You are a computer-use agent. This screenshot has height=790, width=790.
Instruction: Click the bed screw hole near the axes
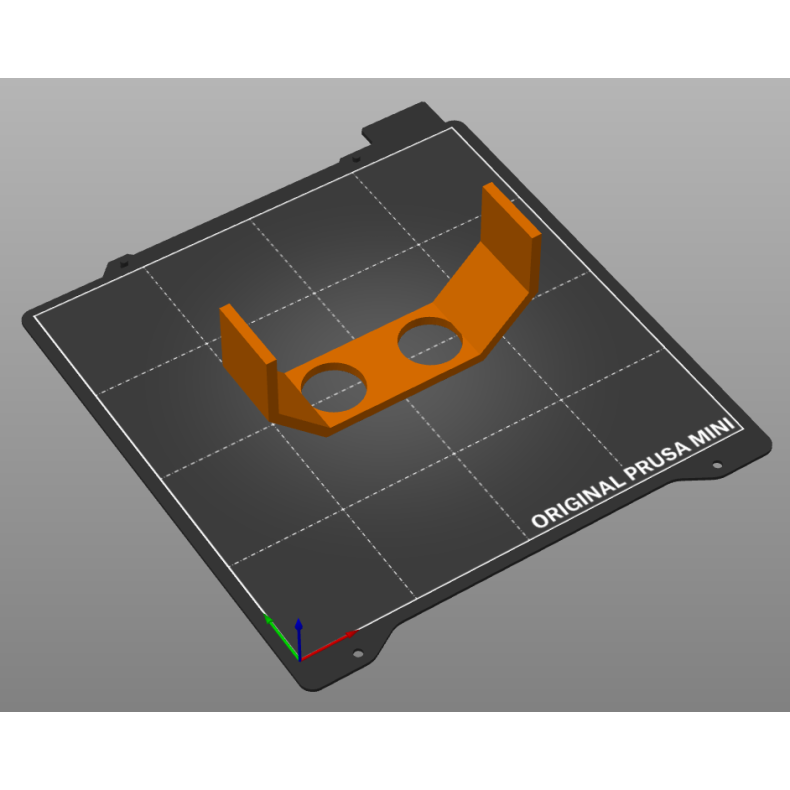tap(358, 654)
